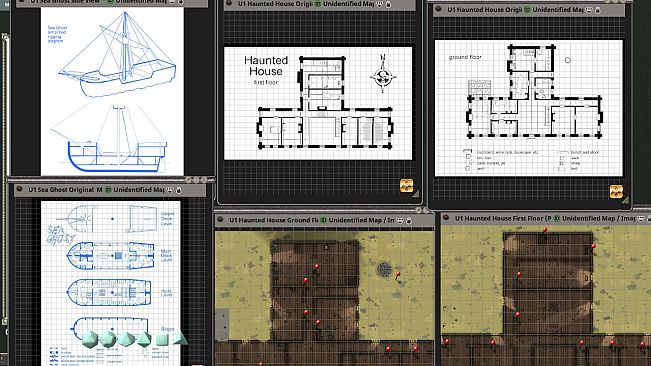Toggle lock on U1 Sea Ghost Original window

point(179,190)
